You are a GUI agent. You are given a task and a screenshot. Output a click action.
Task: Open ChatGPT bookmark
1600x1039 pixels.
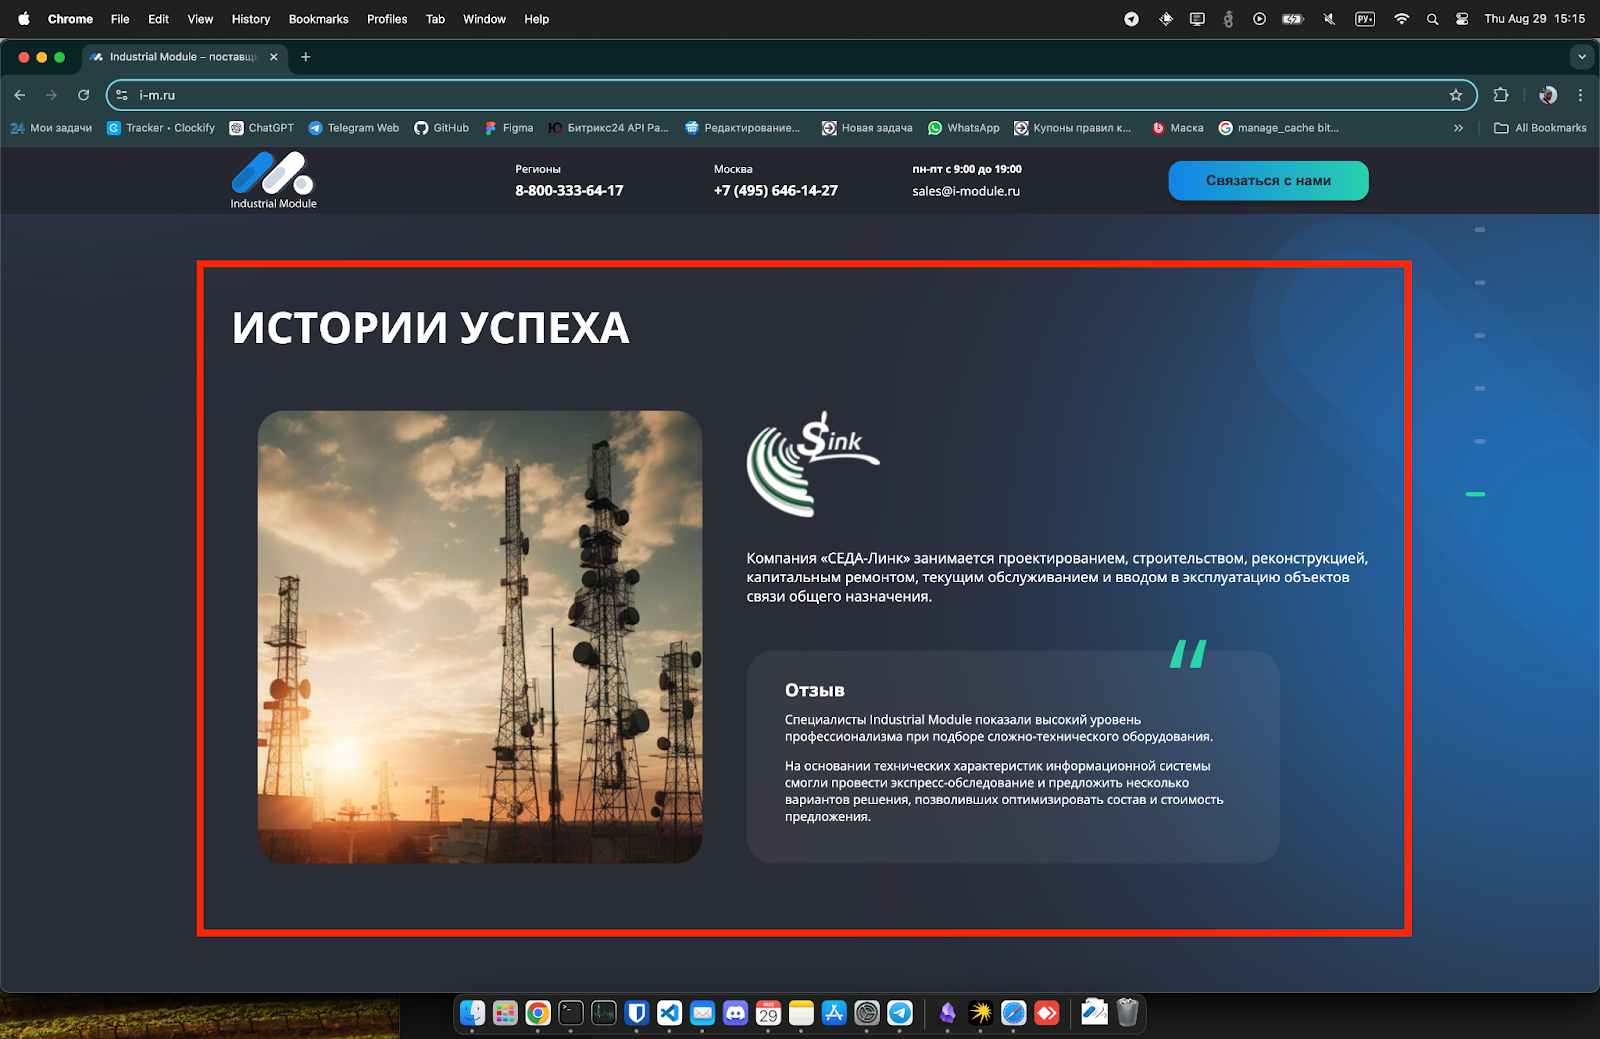click(262, 128)
